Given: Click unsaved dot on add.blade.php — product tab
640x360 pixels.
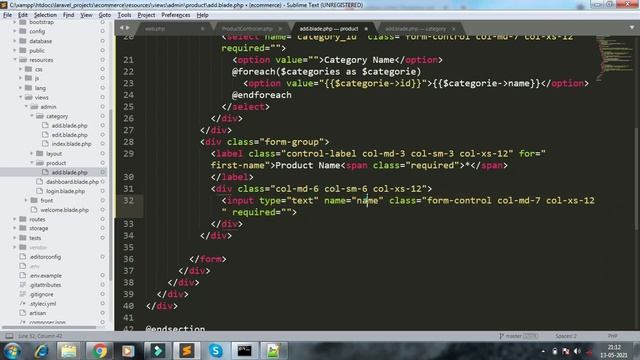Looking at the screenshot, I should pos(366,29).
